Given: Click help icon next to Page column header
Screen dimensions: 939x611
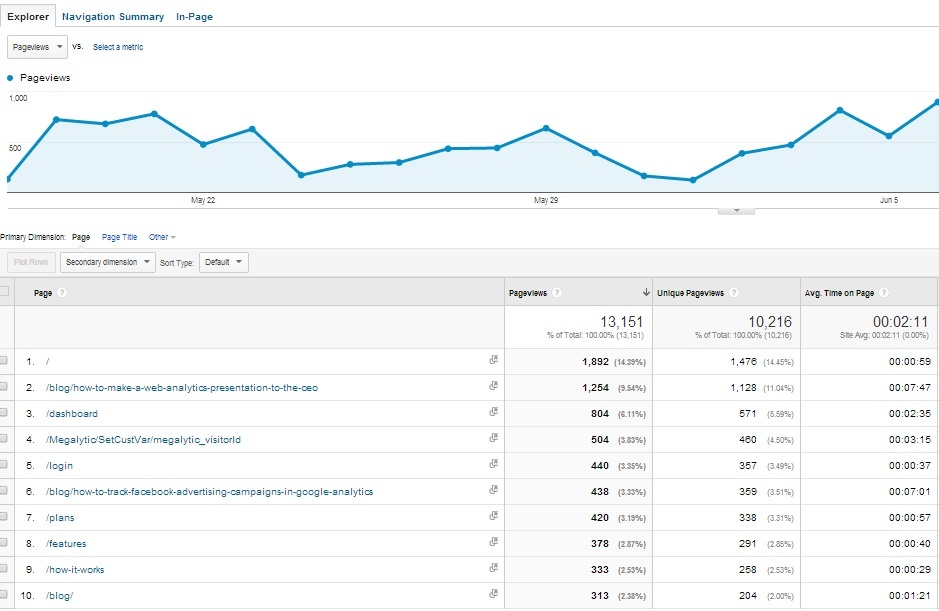Looking at the screenshot, I should point(62,293).
